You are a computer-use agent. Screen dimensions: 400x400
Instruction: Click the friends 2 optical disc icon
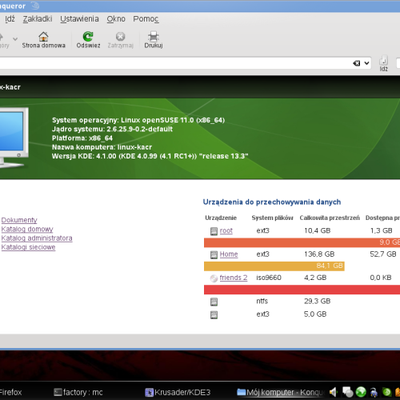pyautogui.click(x=214, y=278)
